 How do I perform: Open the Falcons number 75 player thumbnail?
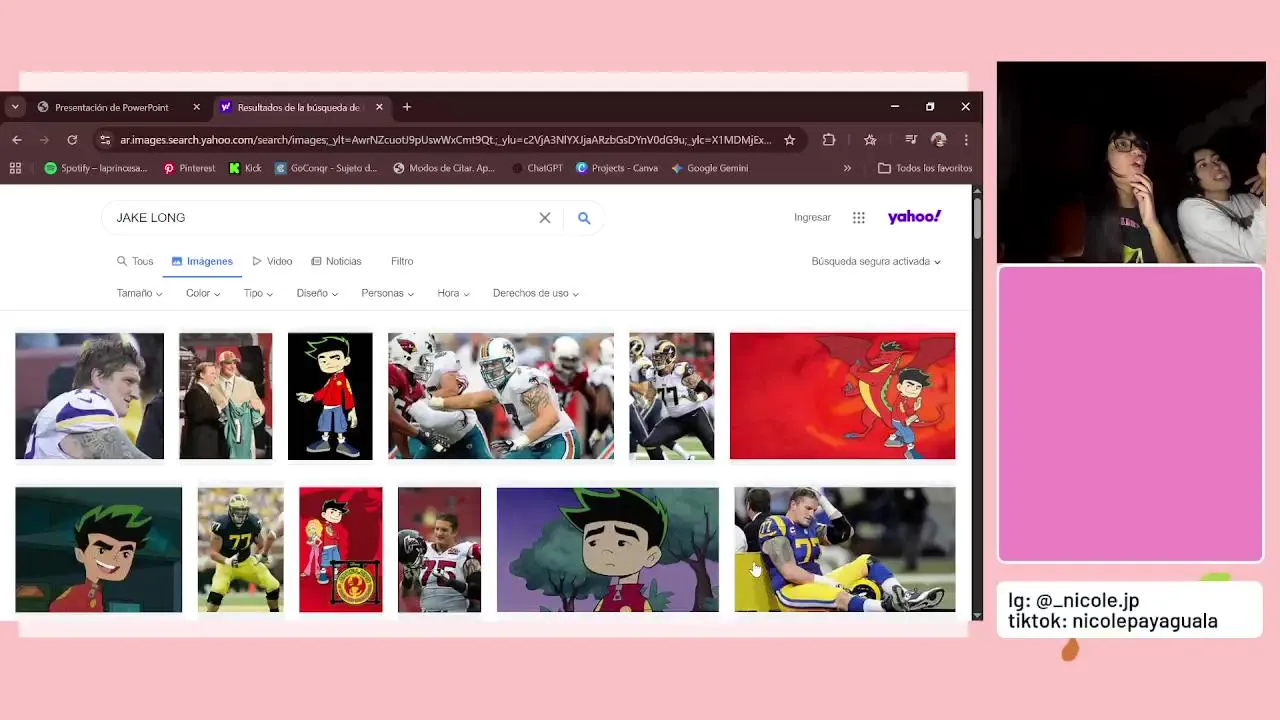pos(439,549)
